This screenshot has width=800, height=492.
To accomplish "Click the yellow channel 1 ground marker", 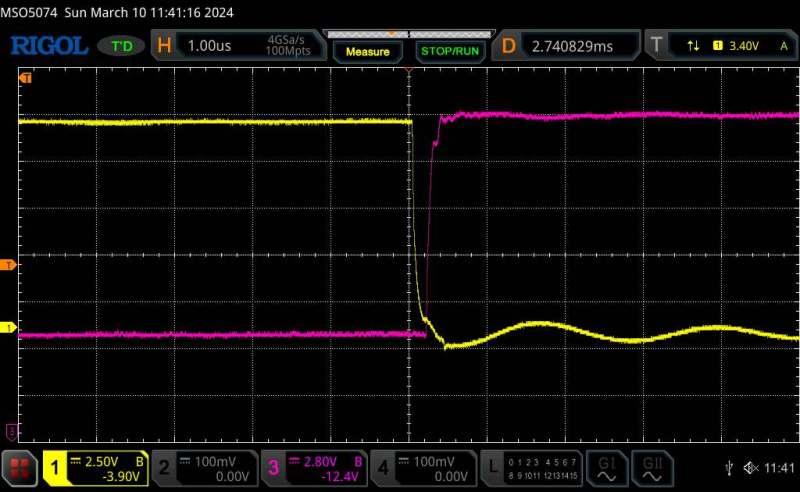I will pyautogui.click(x=8, y=328).
